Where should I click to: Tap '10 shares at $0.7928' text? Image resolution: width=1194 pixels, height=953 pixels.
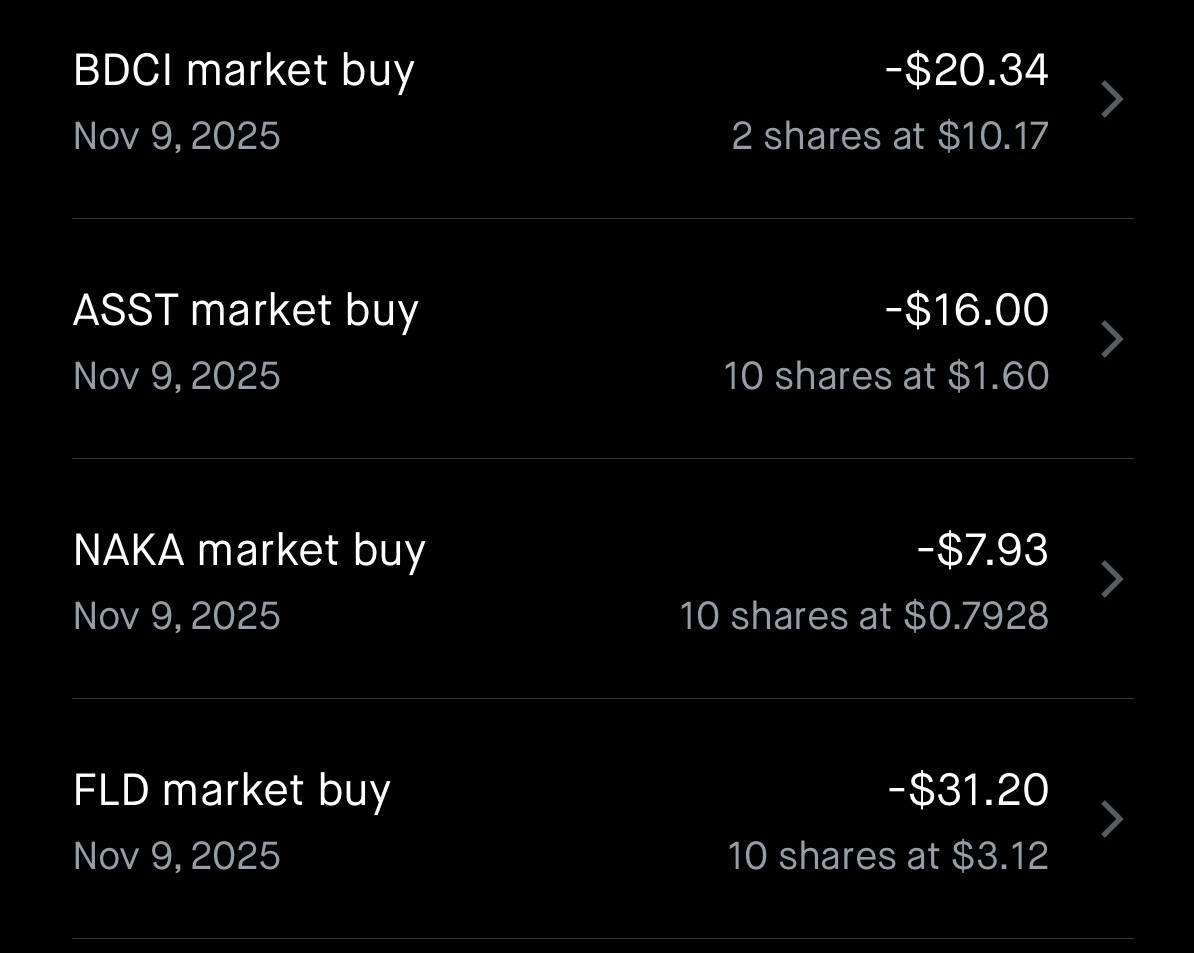[x=864, y=617]
